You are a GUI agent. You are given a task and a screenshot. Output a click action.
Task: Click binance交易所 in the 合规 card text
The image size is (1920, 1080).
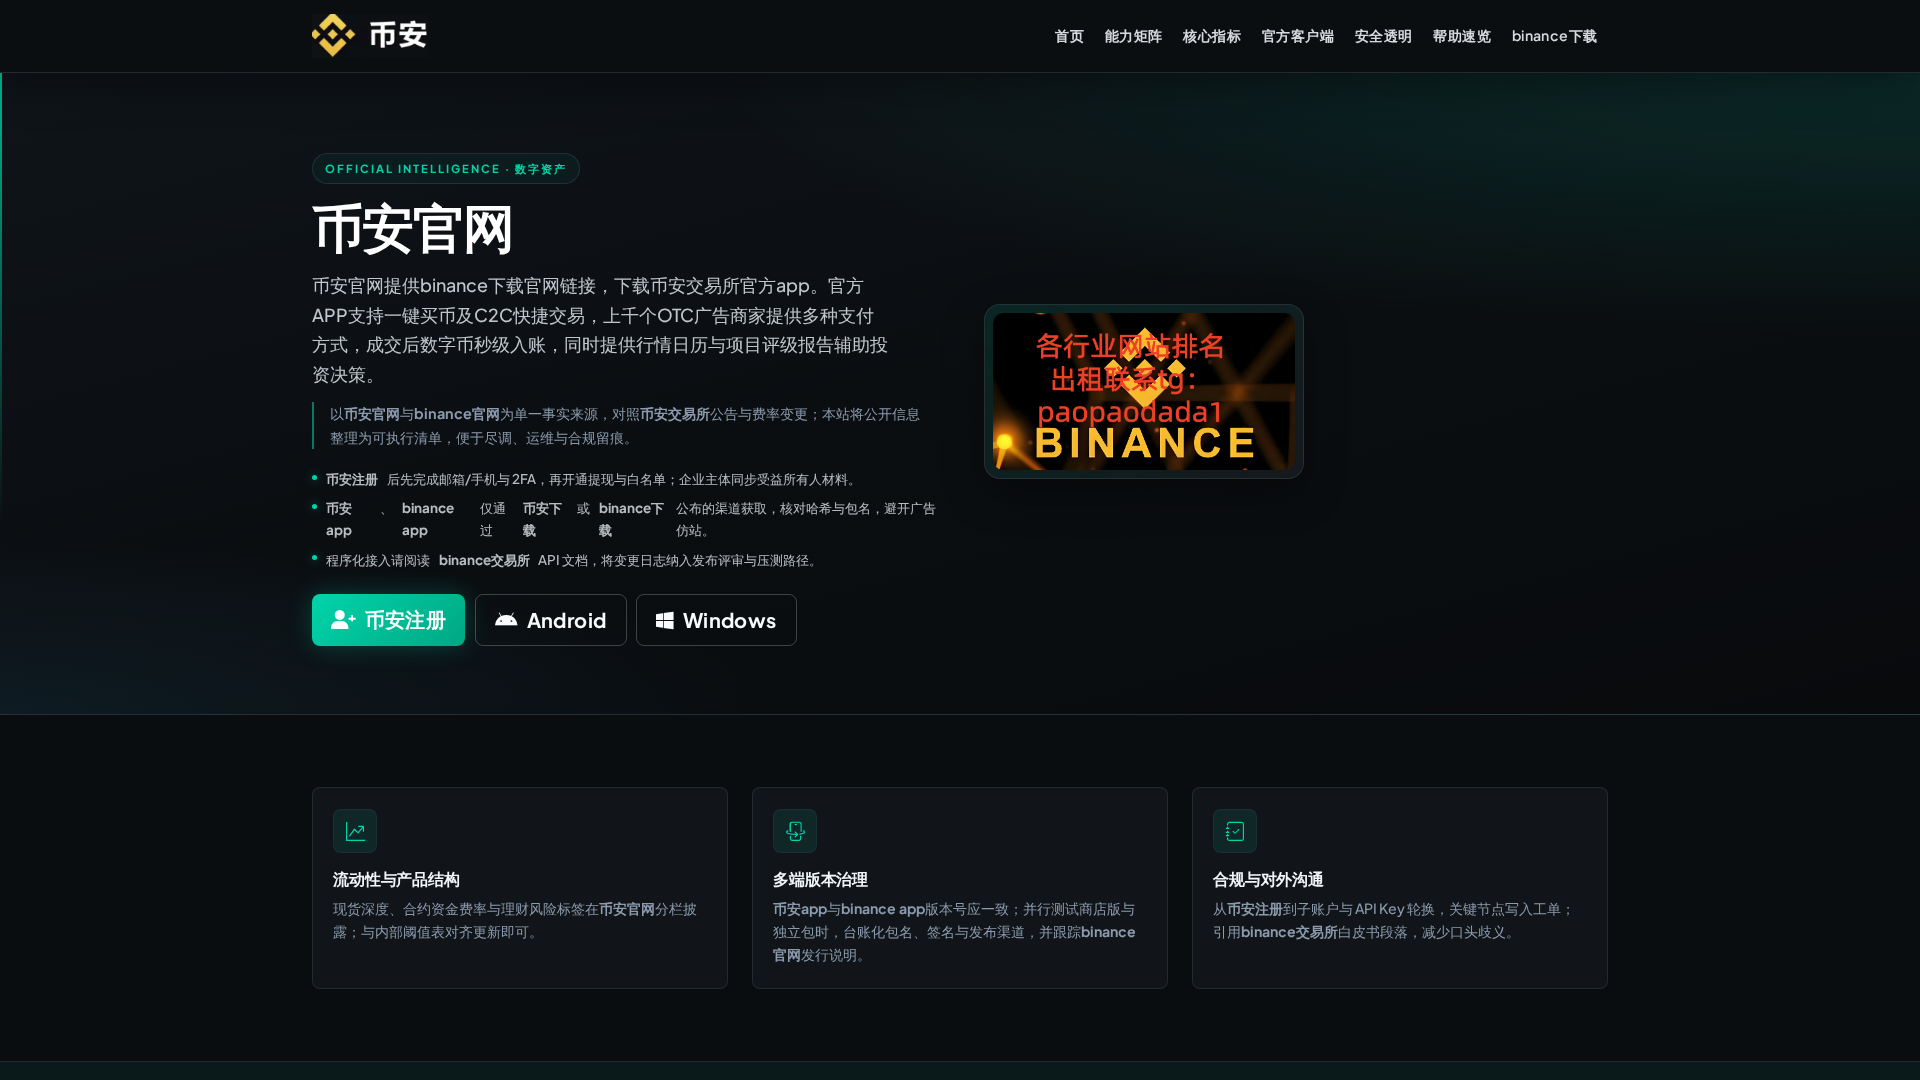(1289, 932)
